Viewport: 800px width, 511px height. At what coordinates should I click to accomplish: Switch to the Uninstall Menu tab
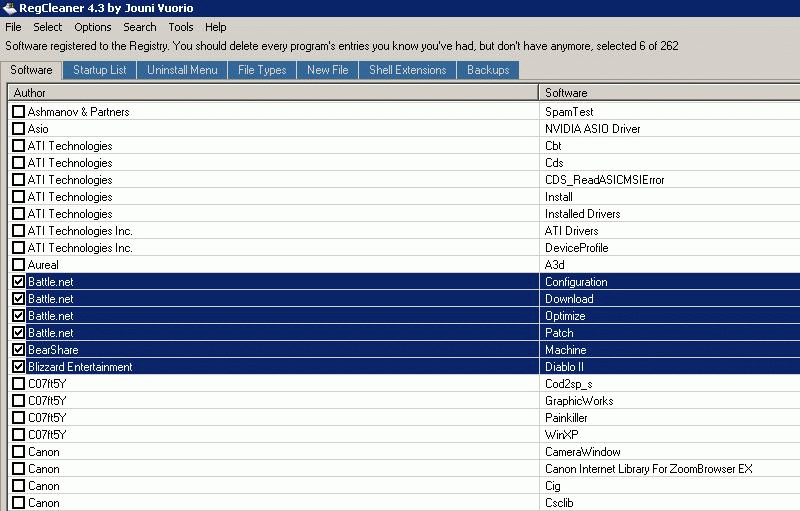(x=182, y=70)
